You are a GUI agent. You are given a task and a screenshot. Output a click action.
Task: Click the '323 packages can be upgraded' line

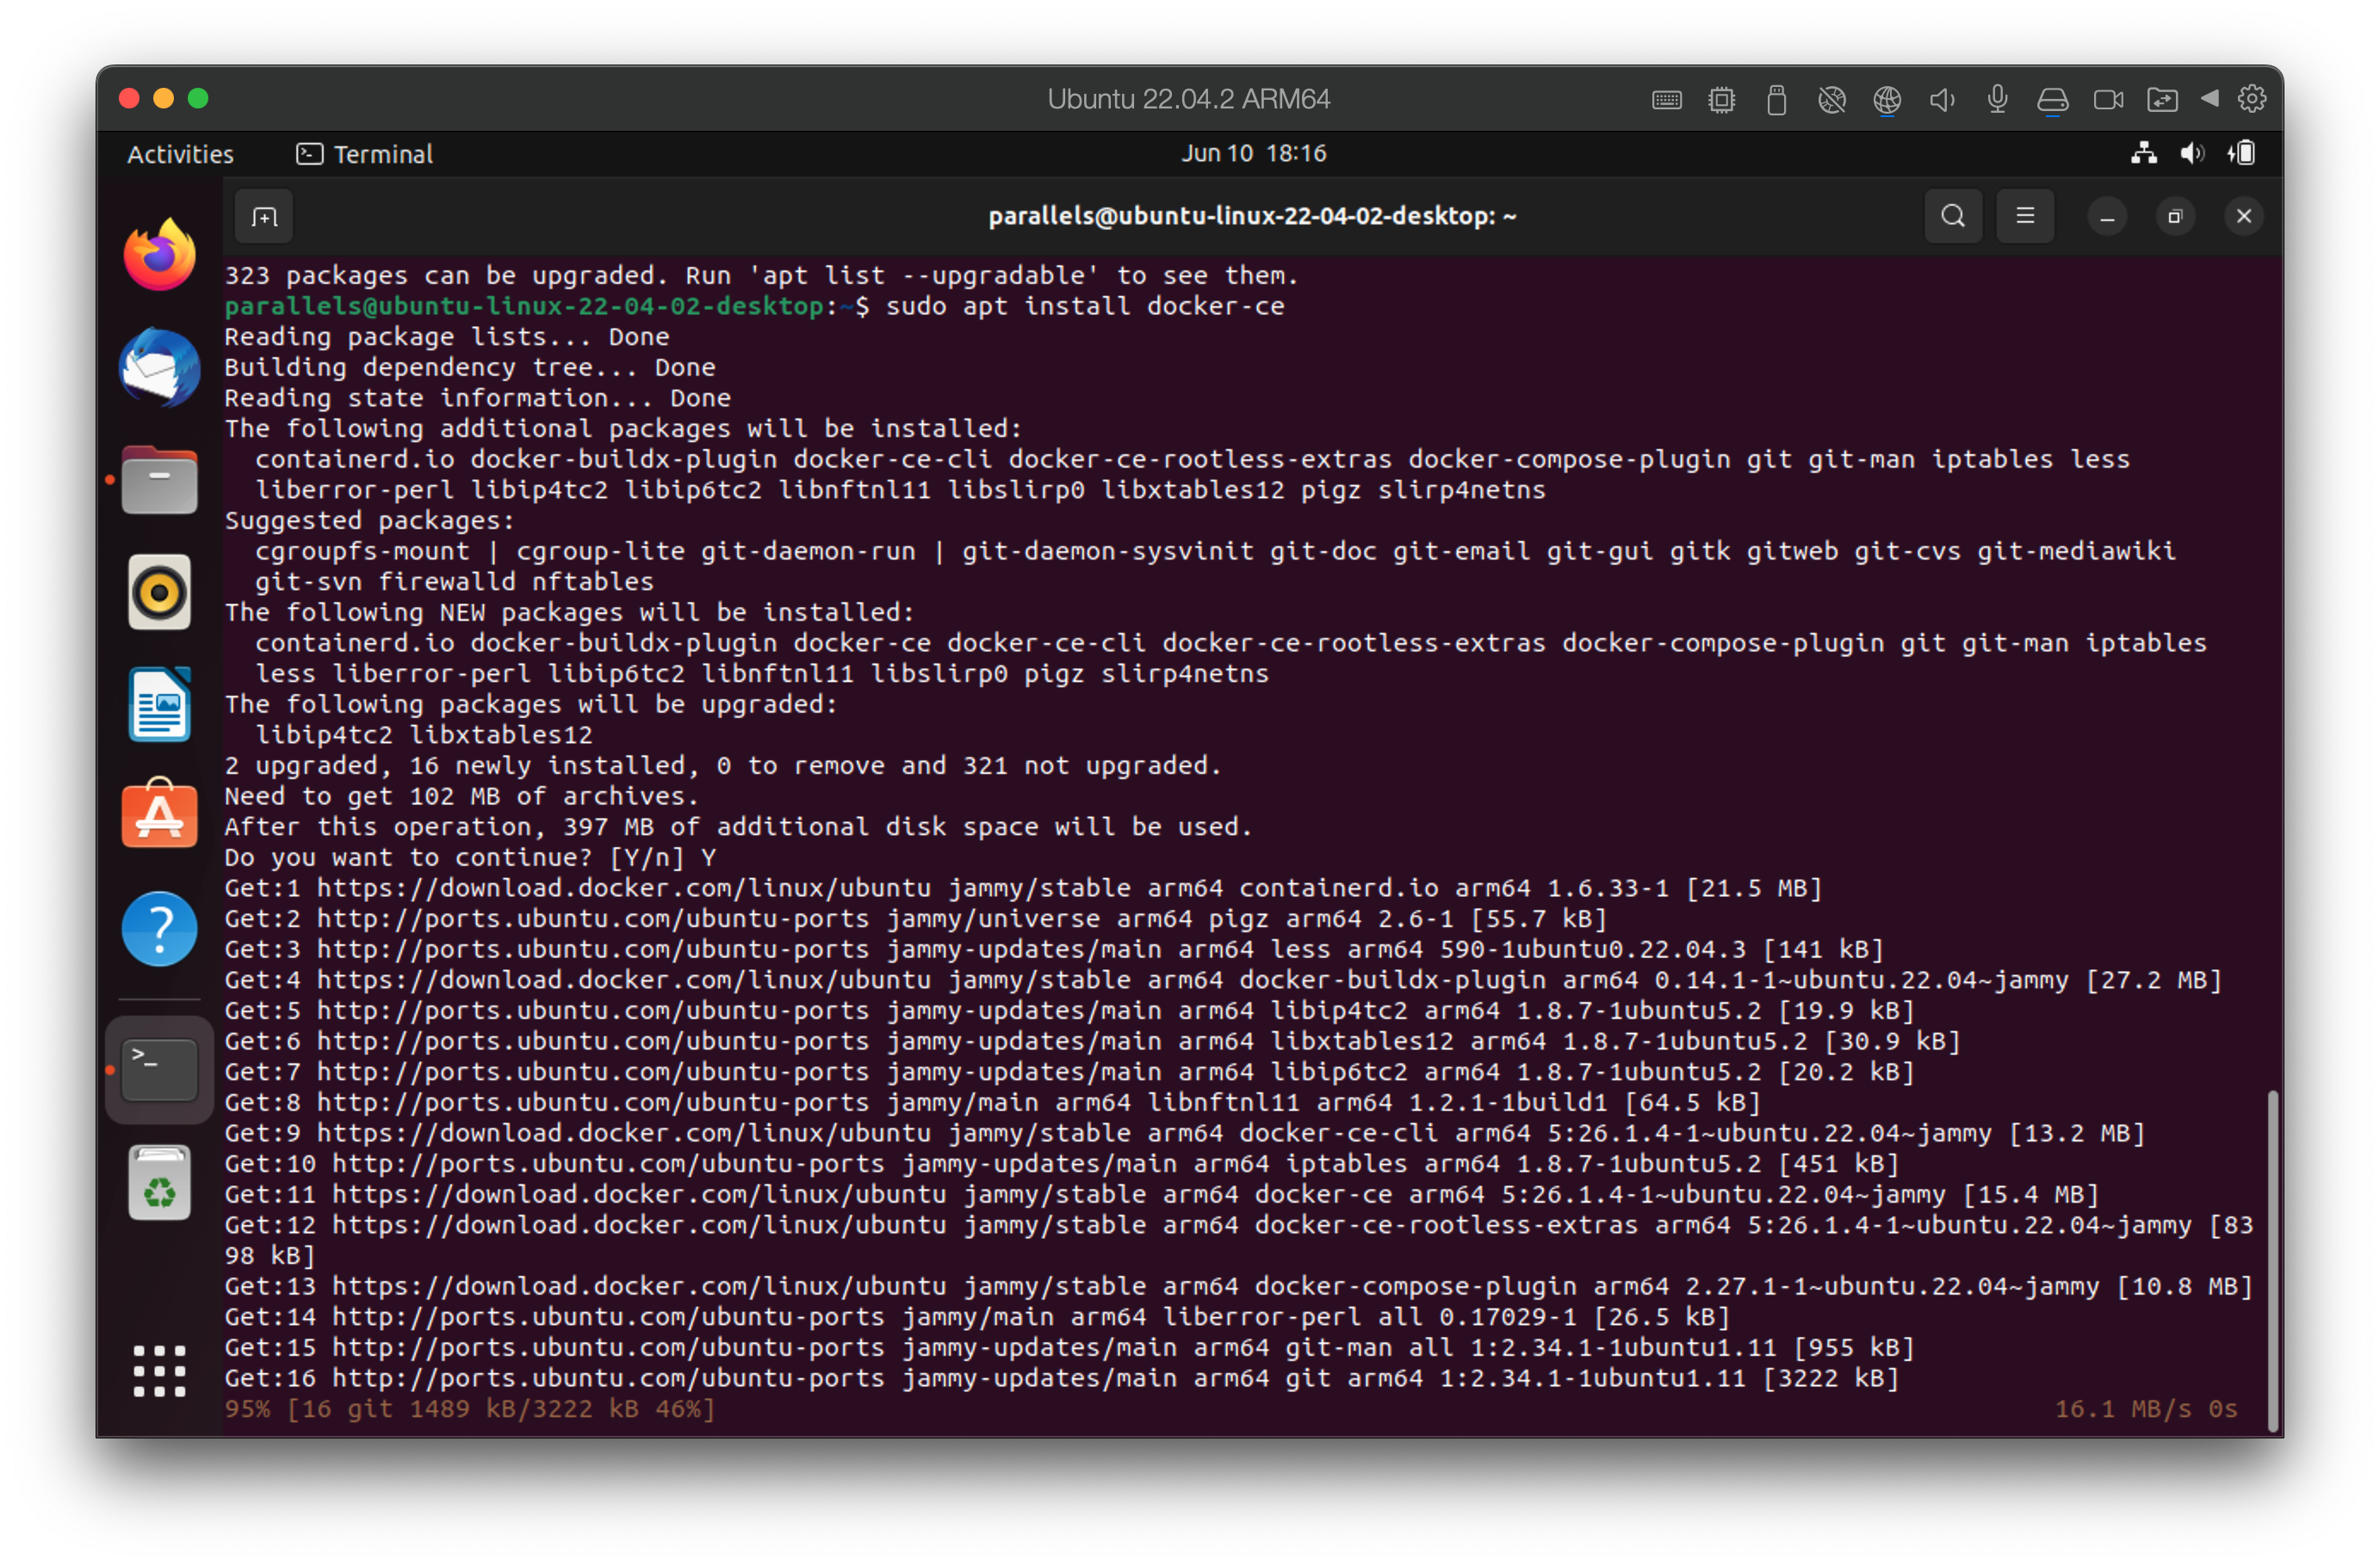(x=761, y=275)
